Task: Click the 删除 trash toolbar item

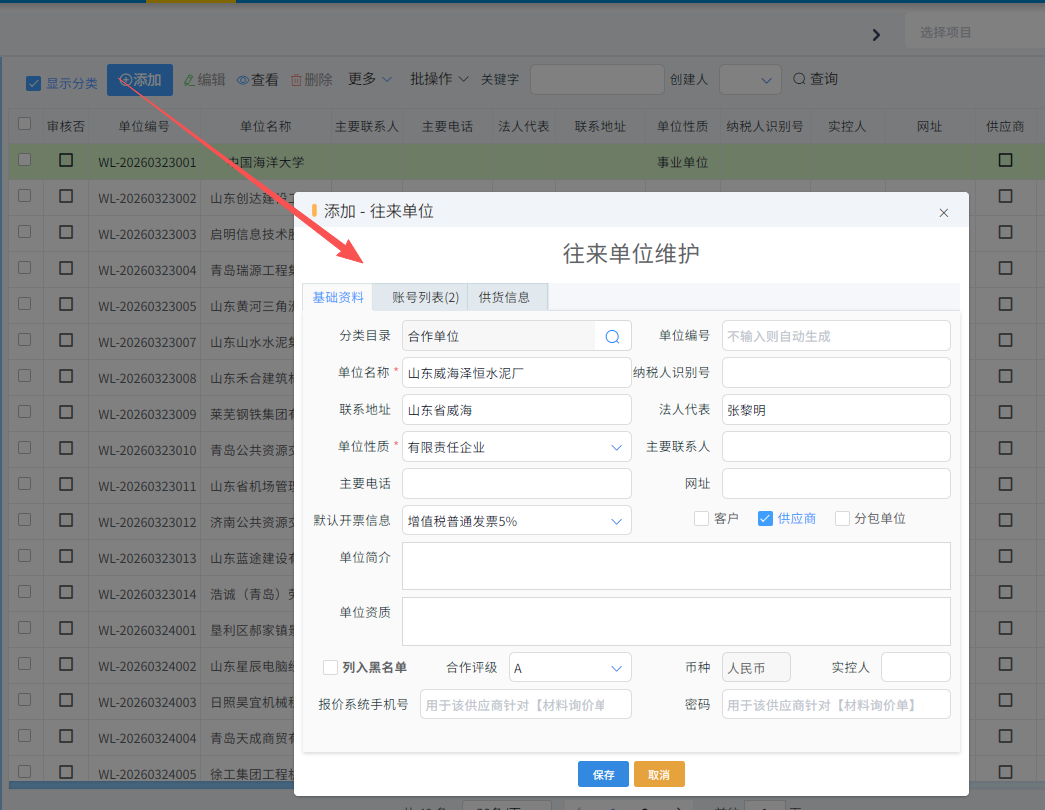Action: coord(311,80)
